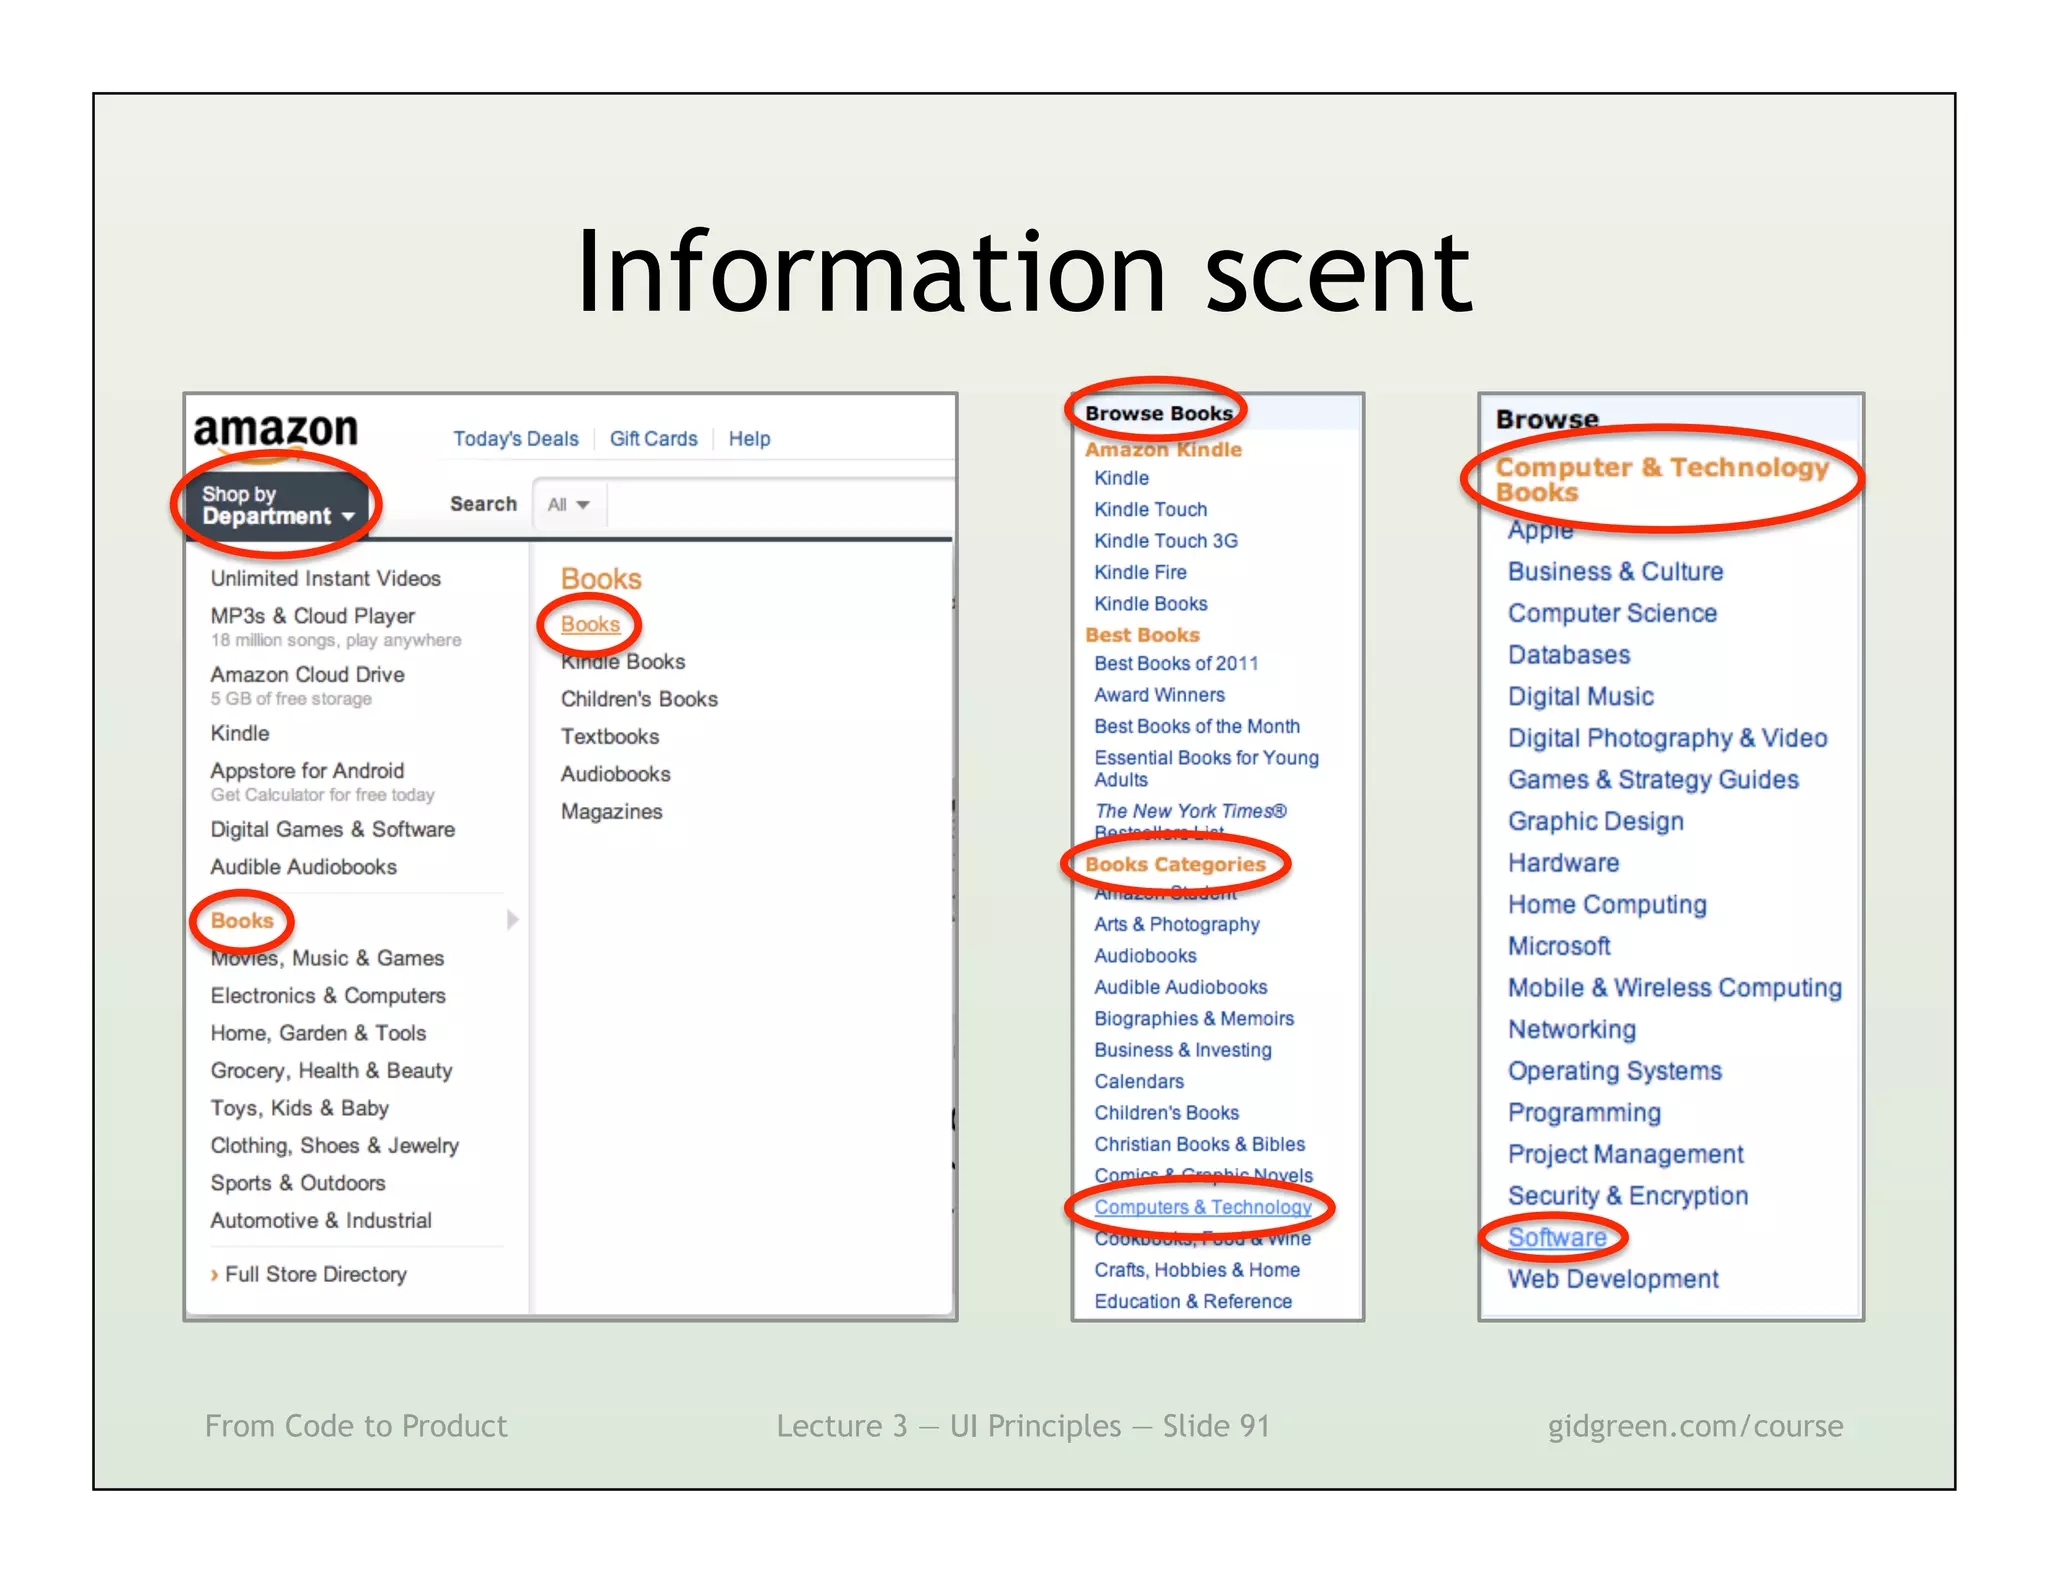
Task: Click the Help link
Action: coord(749,438)
